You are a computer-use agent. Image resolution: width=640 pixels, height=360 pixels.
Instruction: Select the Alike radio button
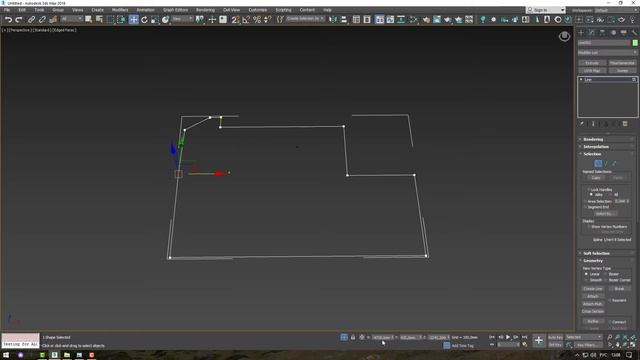[591, 195]
